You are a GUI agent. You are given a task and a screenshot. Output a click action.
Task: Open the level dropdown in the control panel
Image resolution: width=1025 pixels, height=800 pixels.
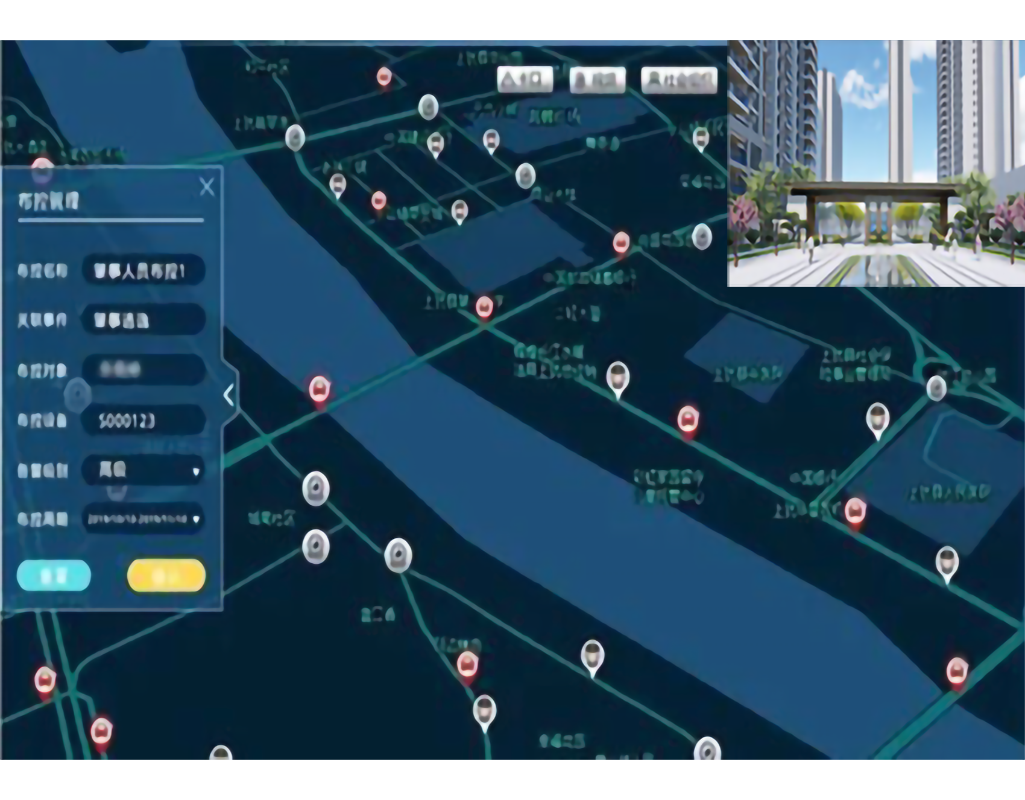click(143, 469)
